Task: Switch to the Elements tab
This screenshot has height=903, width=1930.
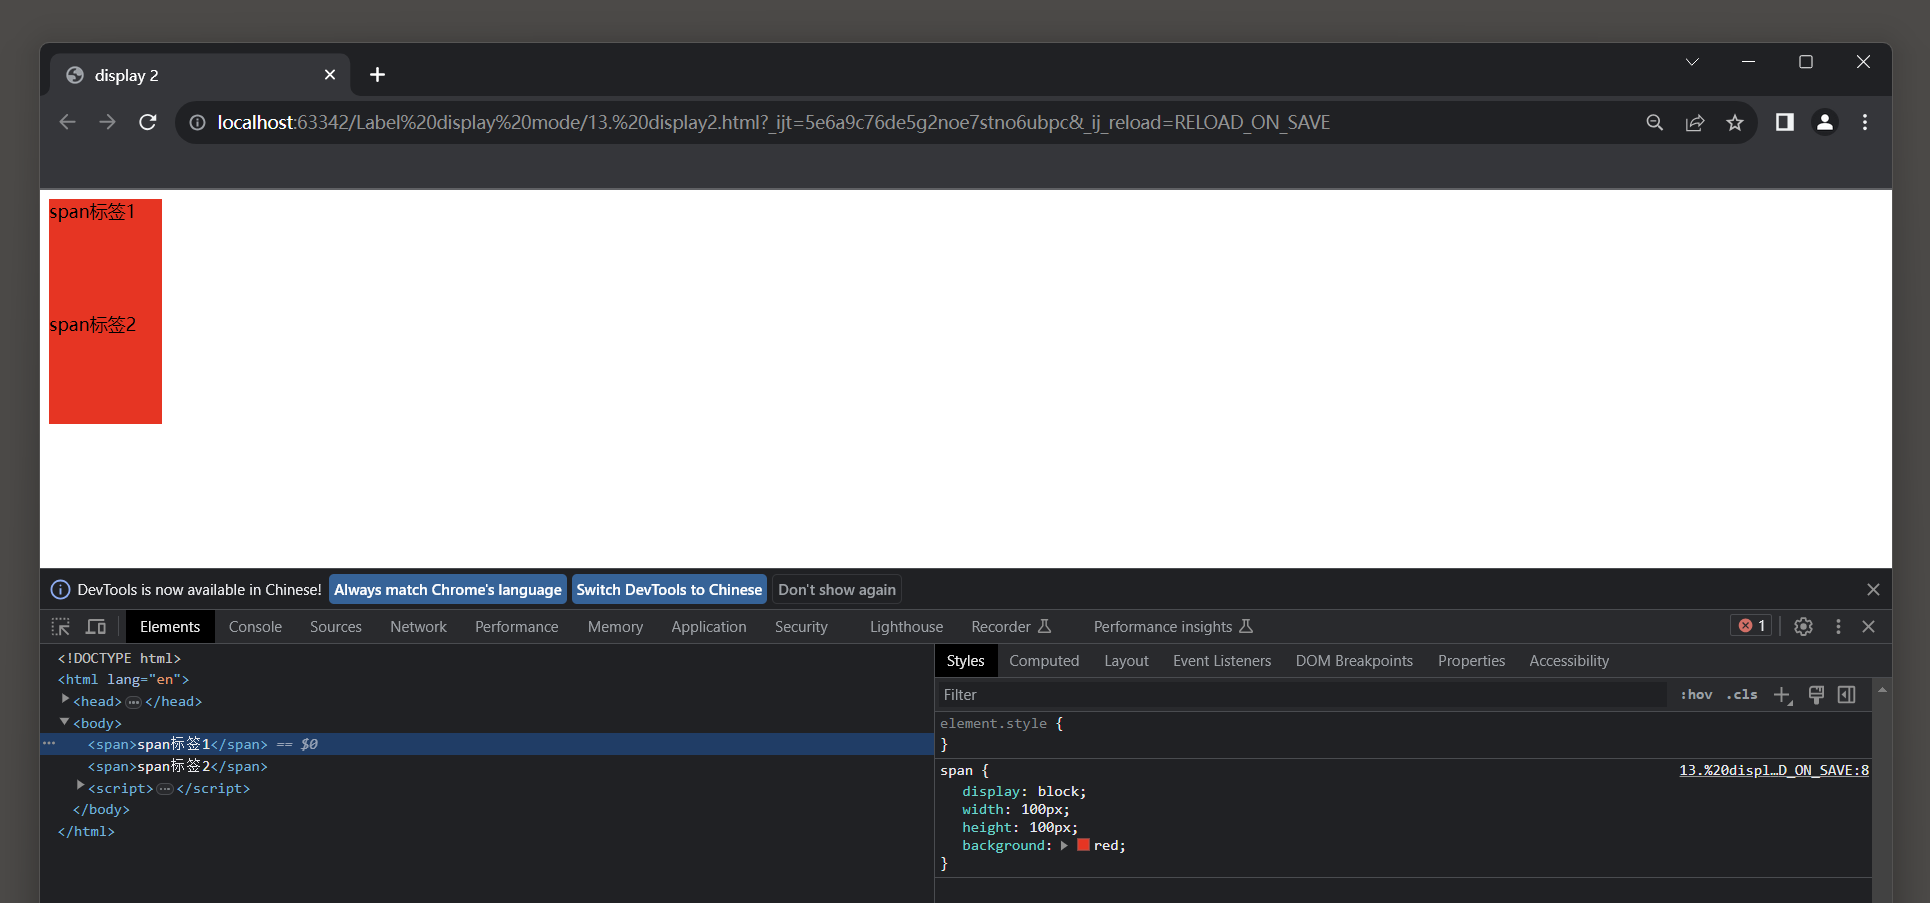Action: pos(170,627)
